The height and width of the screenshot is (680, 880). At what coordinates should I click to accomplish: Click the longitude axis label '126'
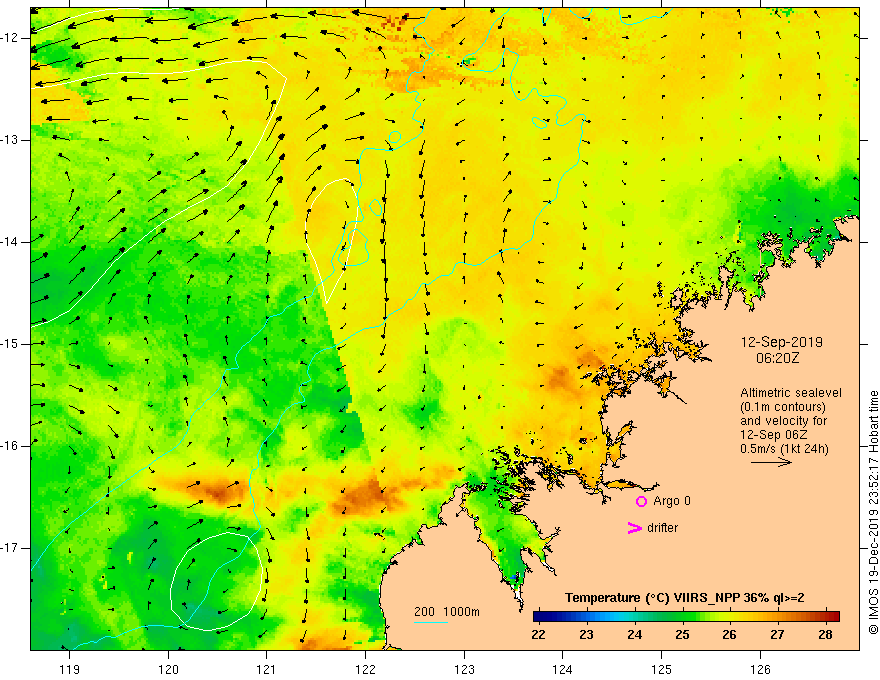[760, 669]
